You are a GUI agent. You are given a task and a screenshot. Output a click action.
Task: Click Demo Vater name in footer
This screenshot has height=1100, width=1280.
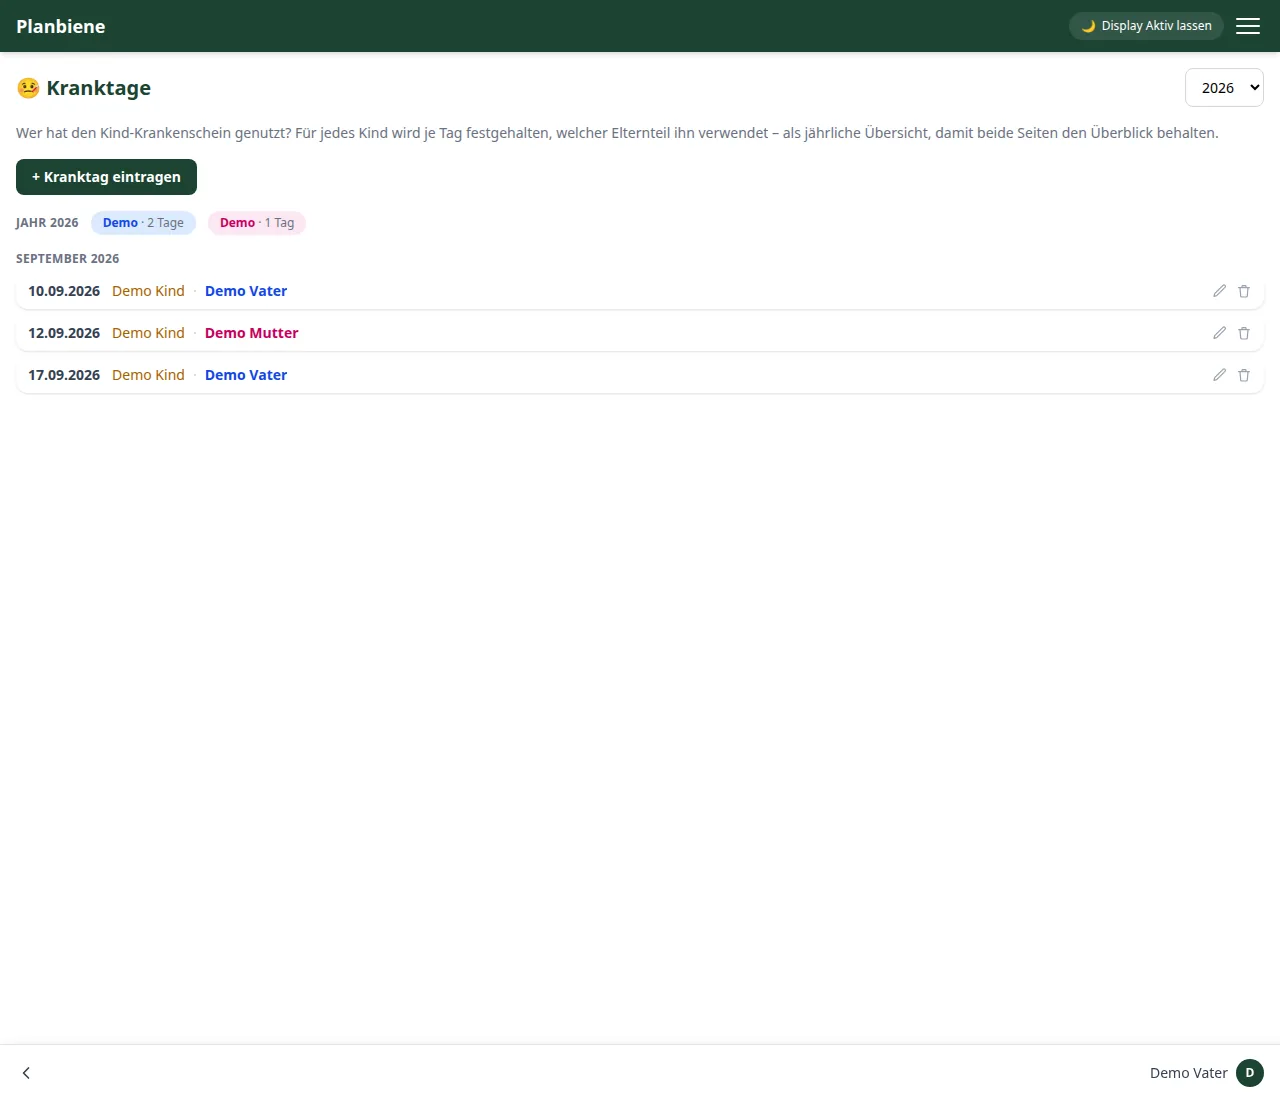(1189, 1073)
